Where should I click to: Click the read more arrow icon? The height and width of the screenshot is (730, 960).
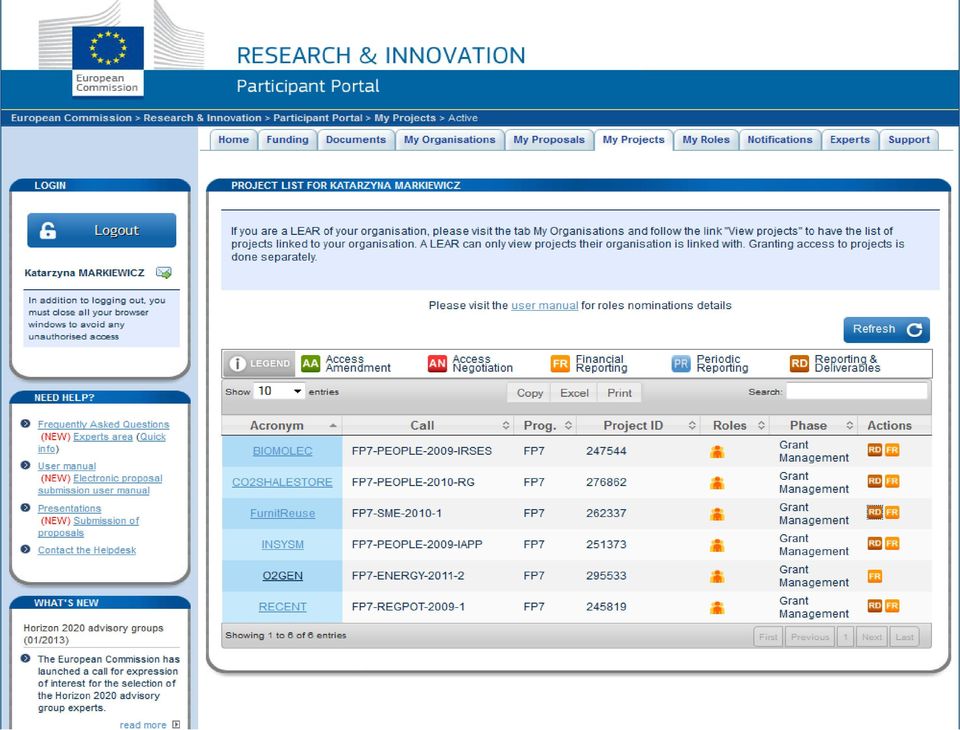[176, 724]
